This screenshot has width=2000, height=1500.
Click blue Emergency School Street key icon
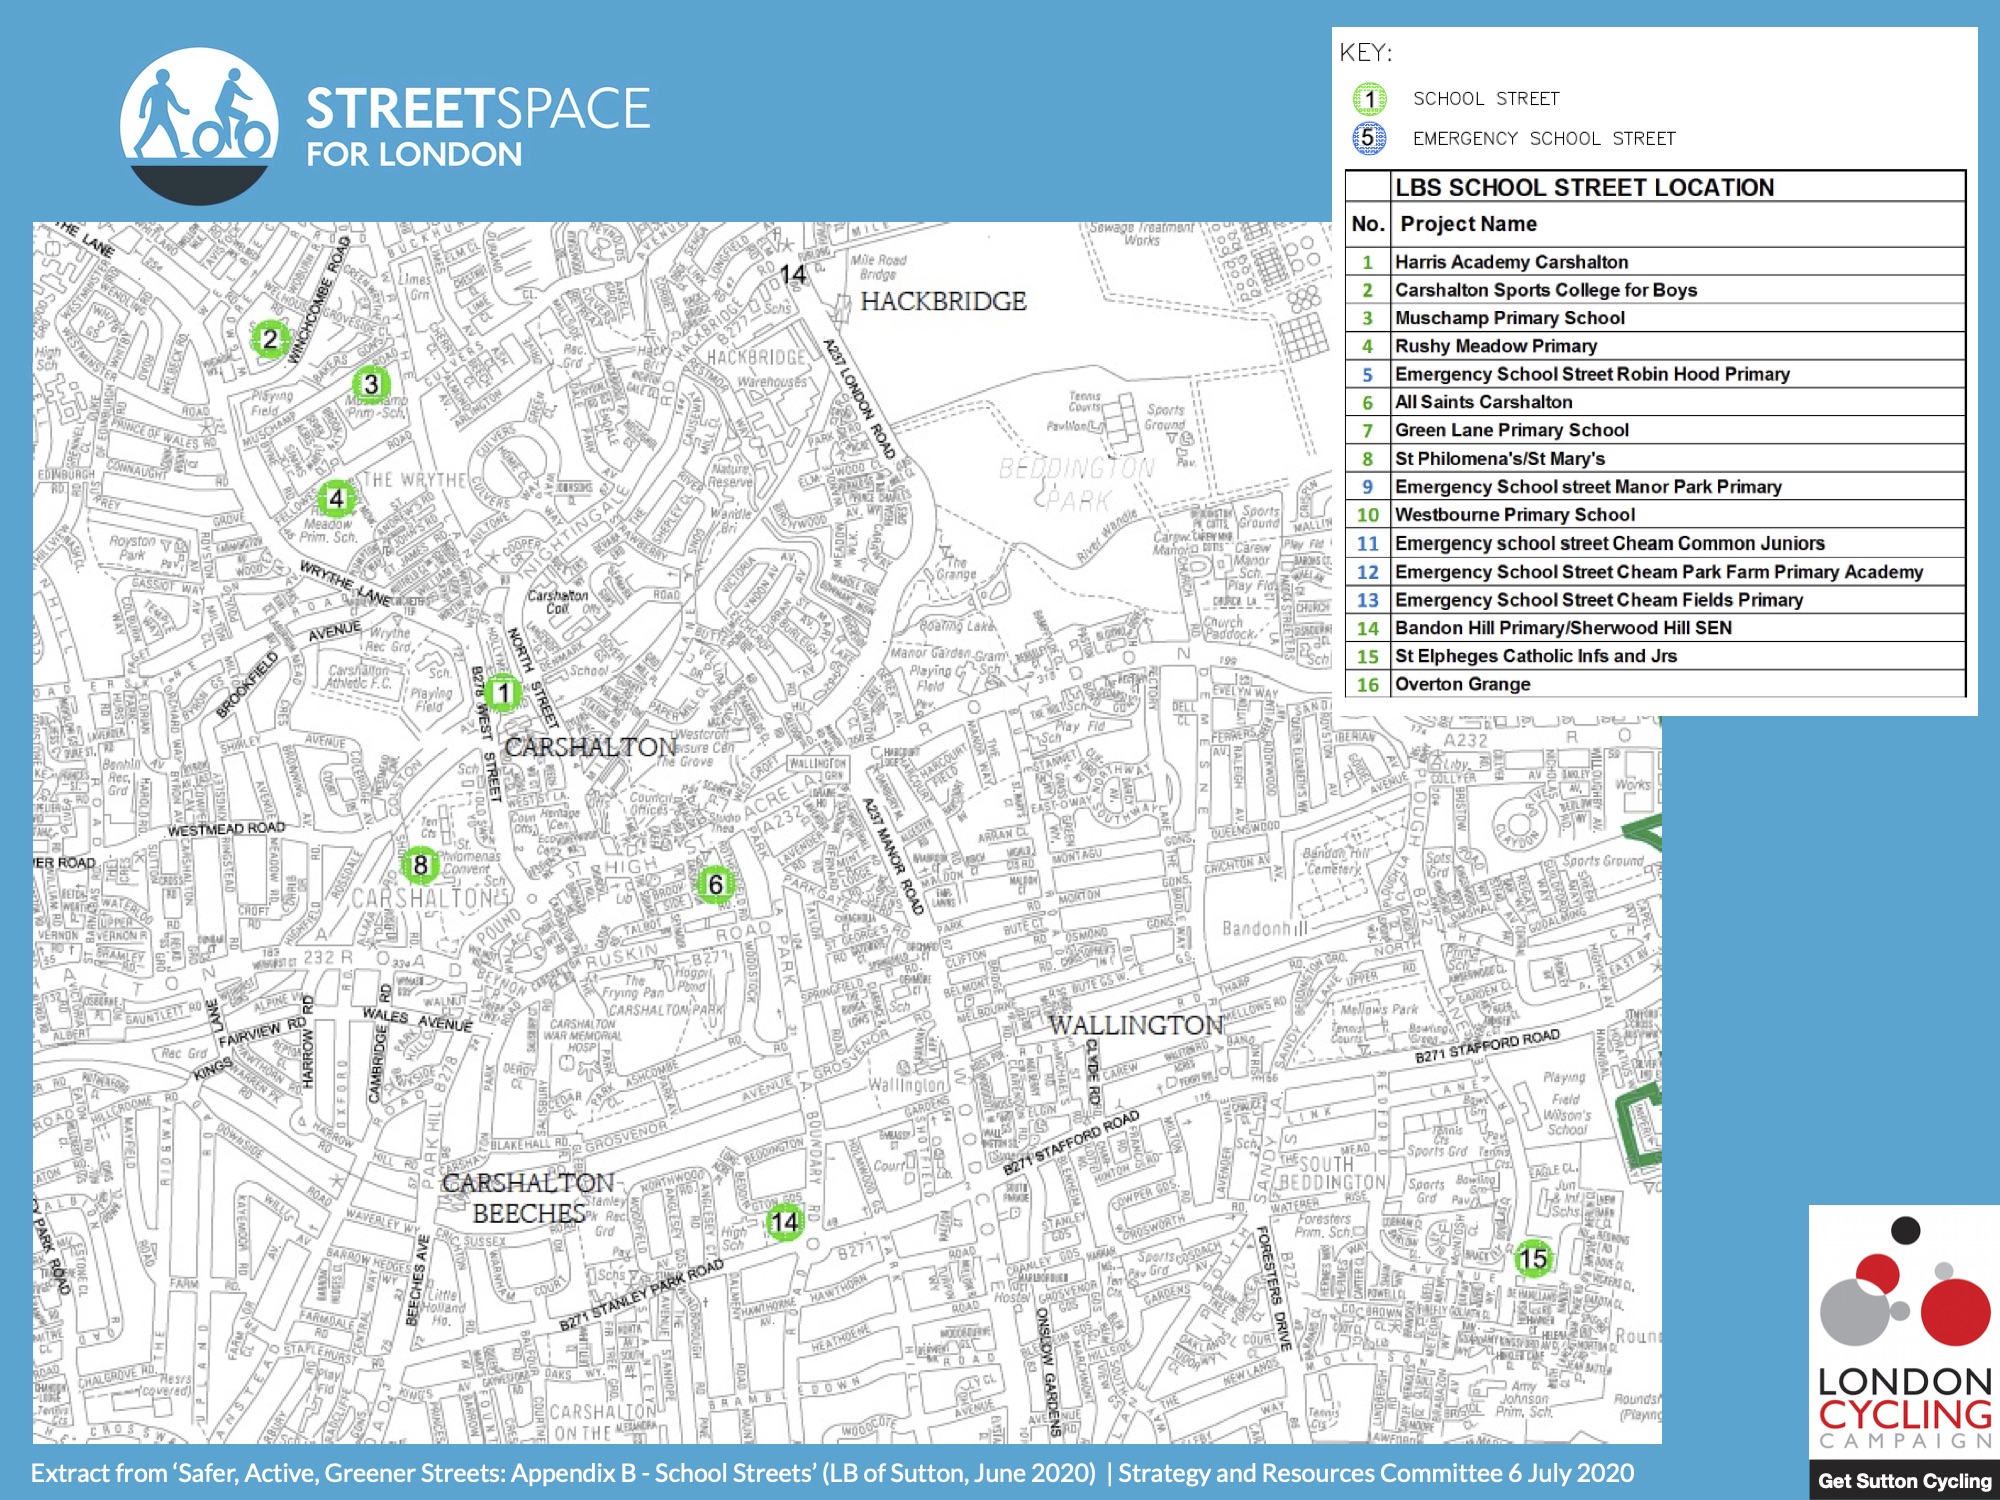pos(1369,138)
